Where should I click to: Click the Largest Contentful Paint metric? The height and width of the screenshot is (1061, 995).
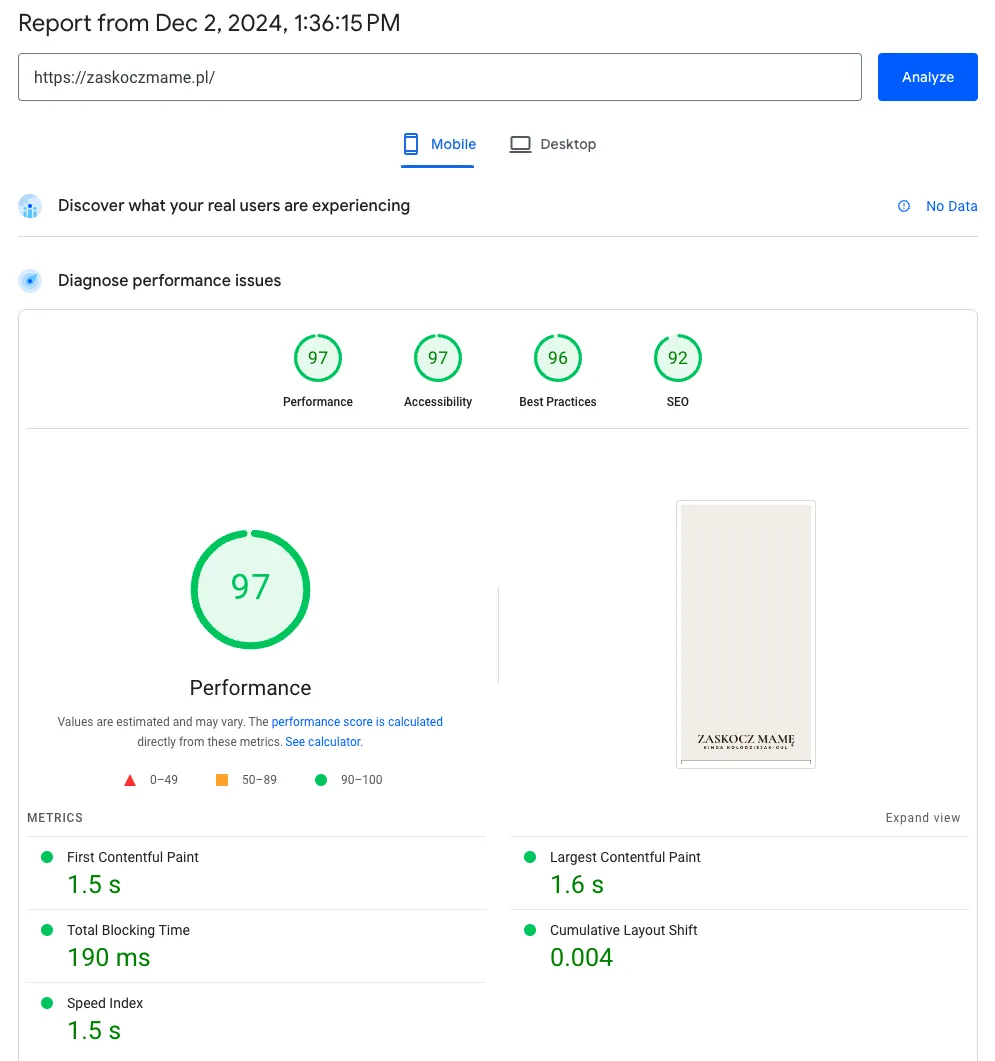(x=625, y=857)
